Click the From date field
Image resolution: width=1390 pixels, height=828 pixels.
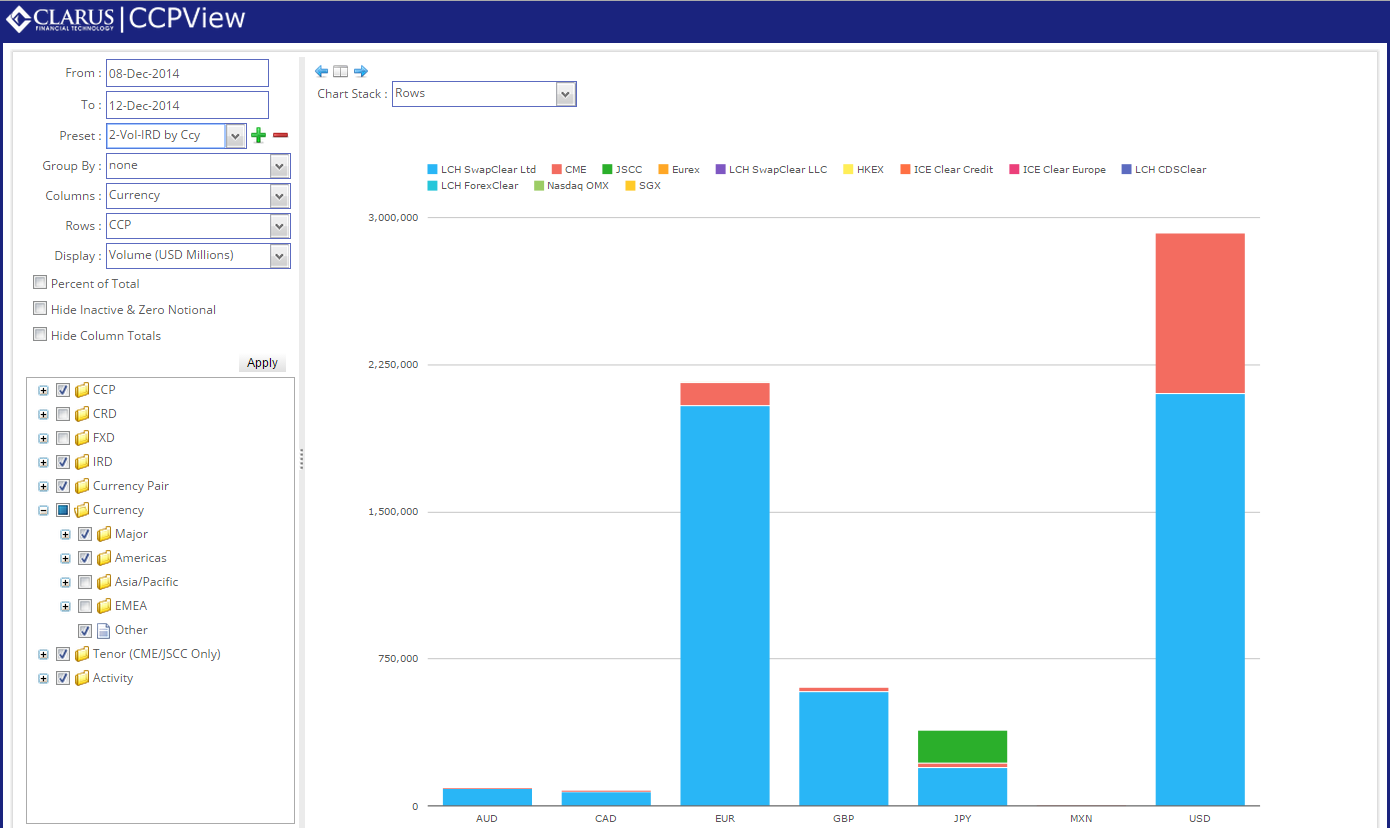click(x=187, y=73)
